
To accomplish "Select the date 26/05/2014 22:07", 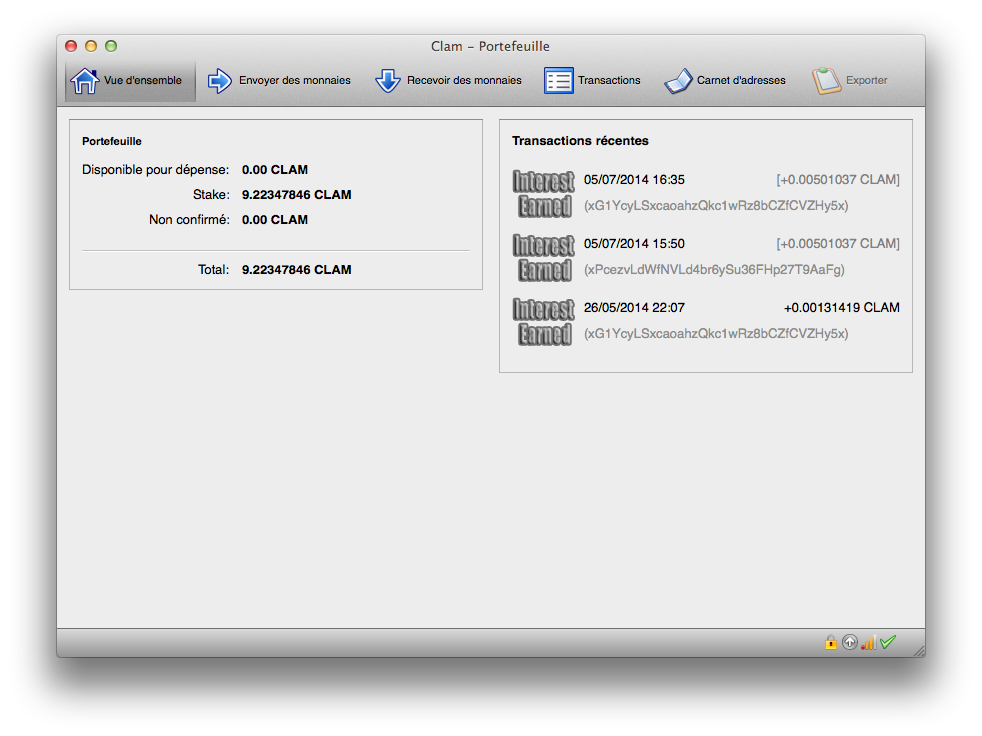I will pyautogui.click(x=634, y=308).
